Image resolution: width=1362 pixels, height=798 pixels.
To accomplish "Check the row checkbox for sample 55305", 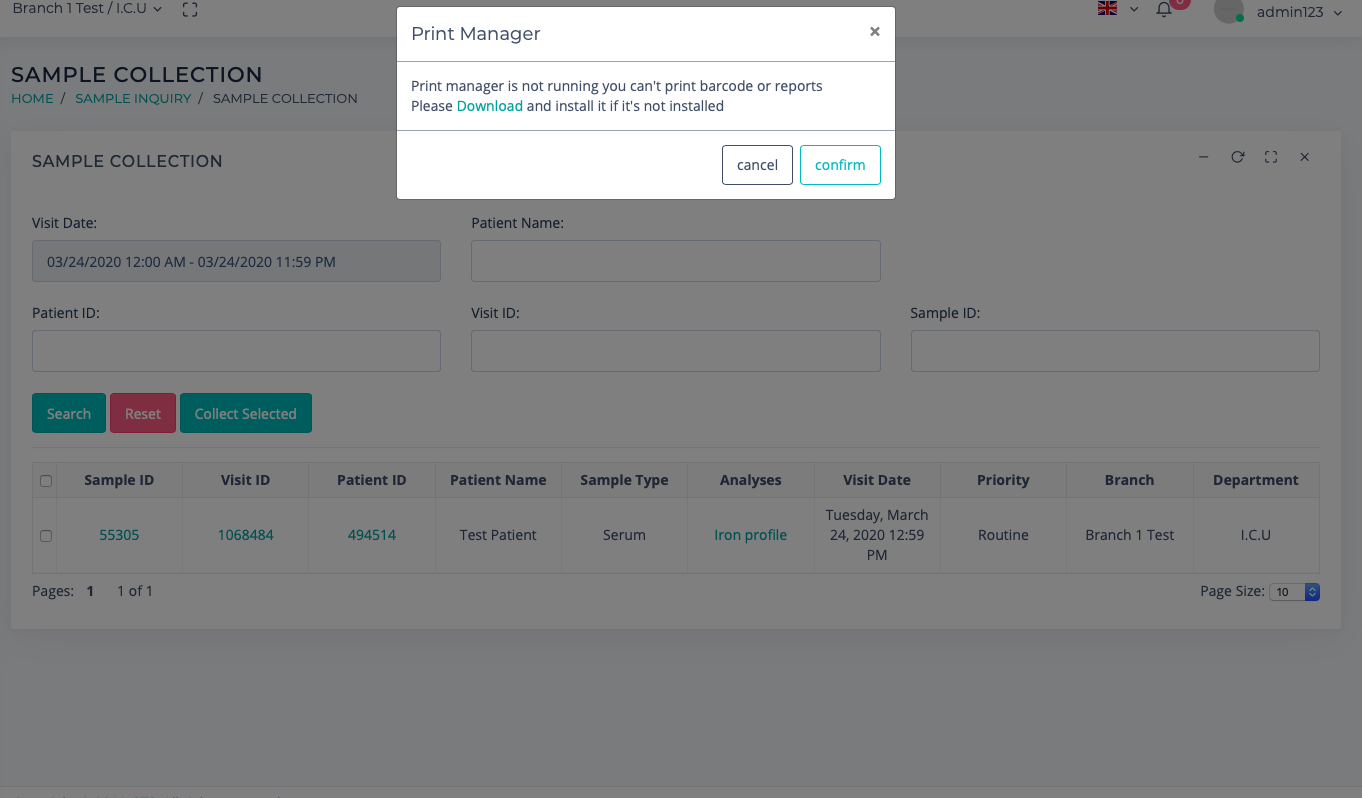I will 46,536.
